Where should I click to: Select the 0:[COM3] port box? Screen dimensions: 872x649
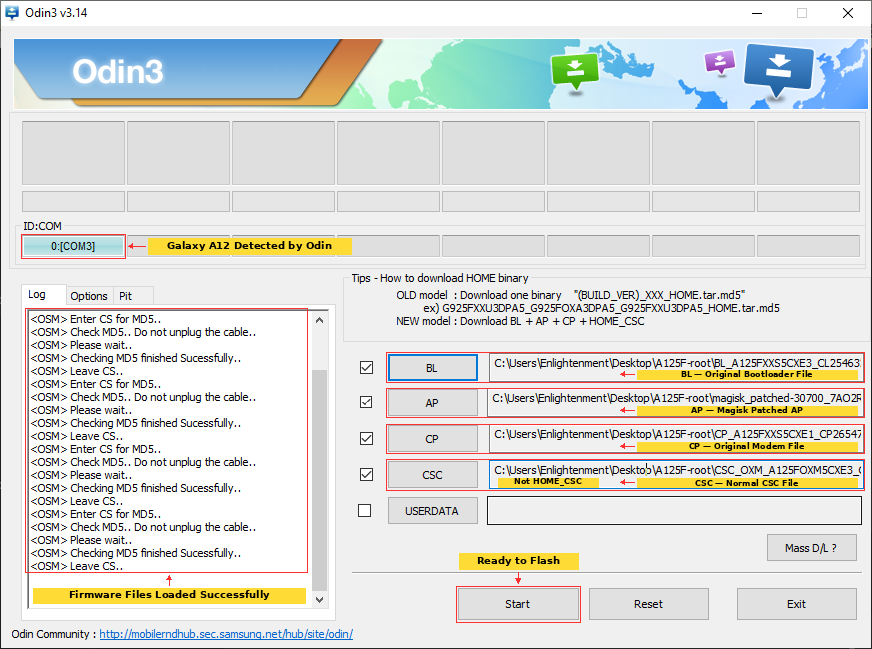coord(73,246)
